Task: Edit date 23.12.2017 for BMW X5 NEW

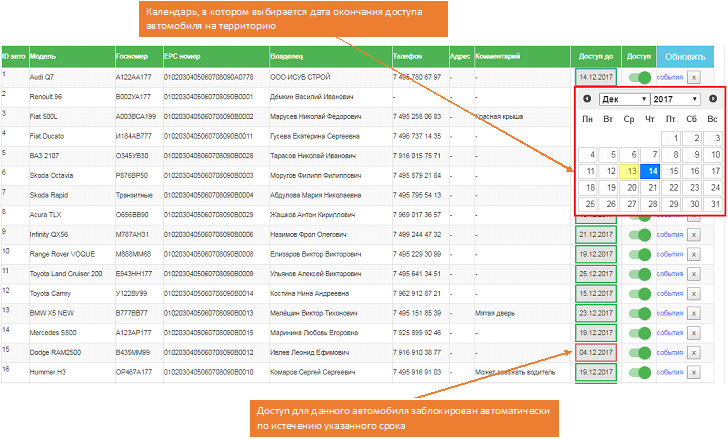Action: [596, 313]
